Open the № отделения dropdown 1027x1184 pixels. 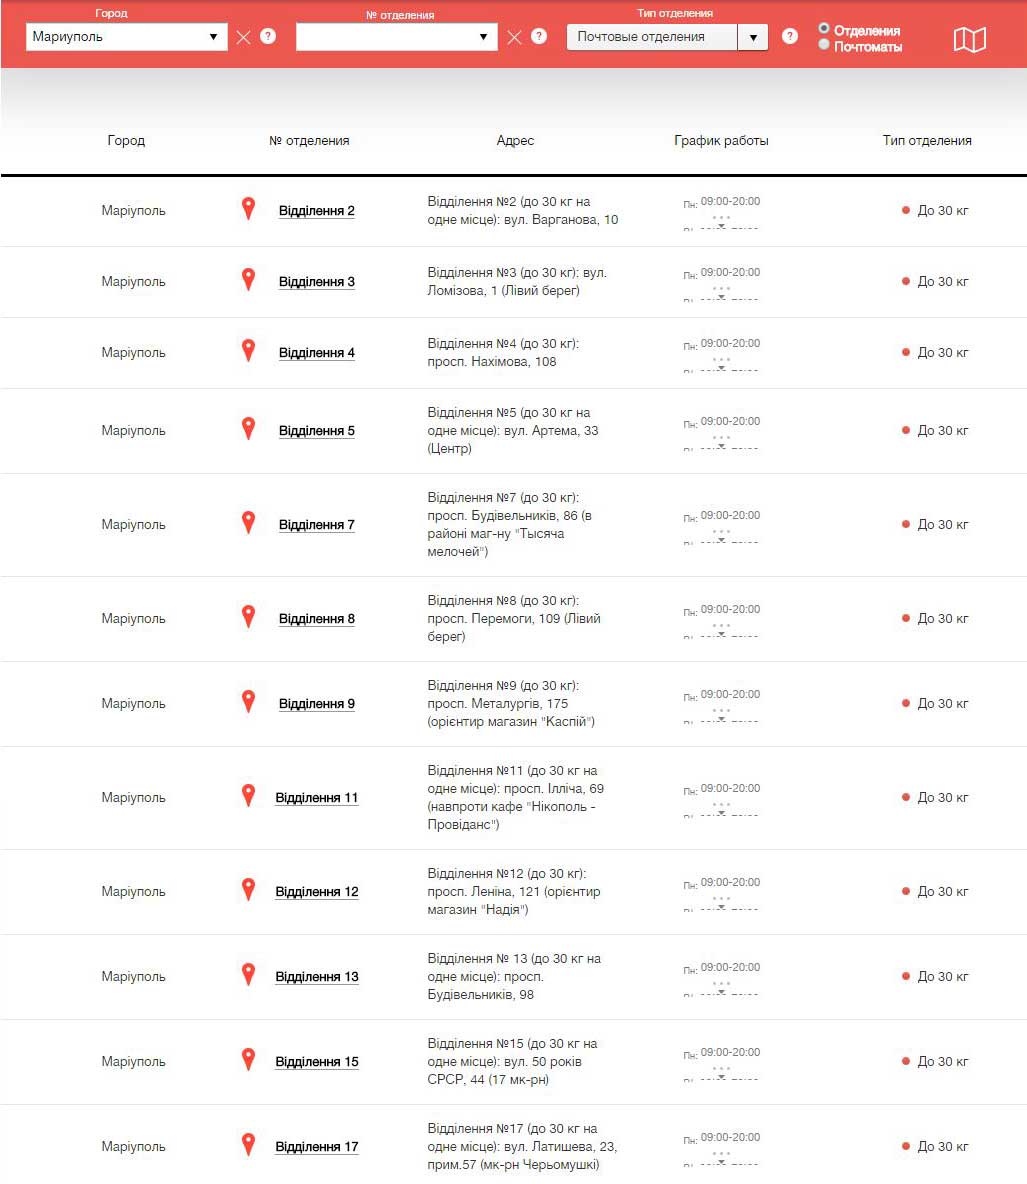(396, 37)
